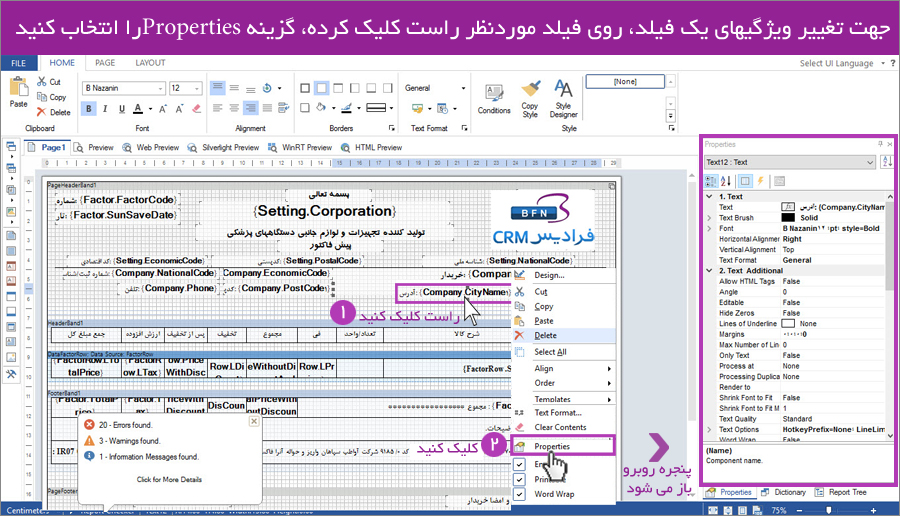Click the pin icon of Properties panel
This screenshot has height=516, width=900.
point(880,144)
